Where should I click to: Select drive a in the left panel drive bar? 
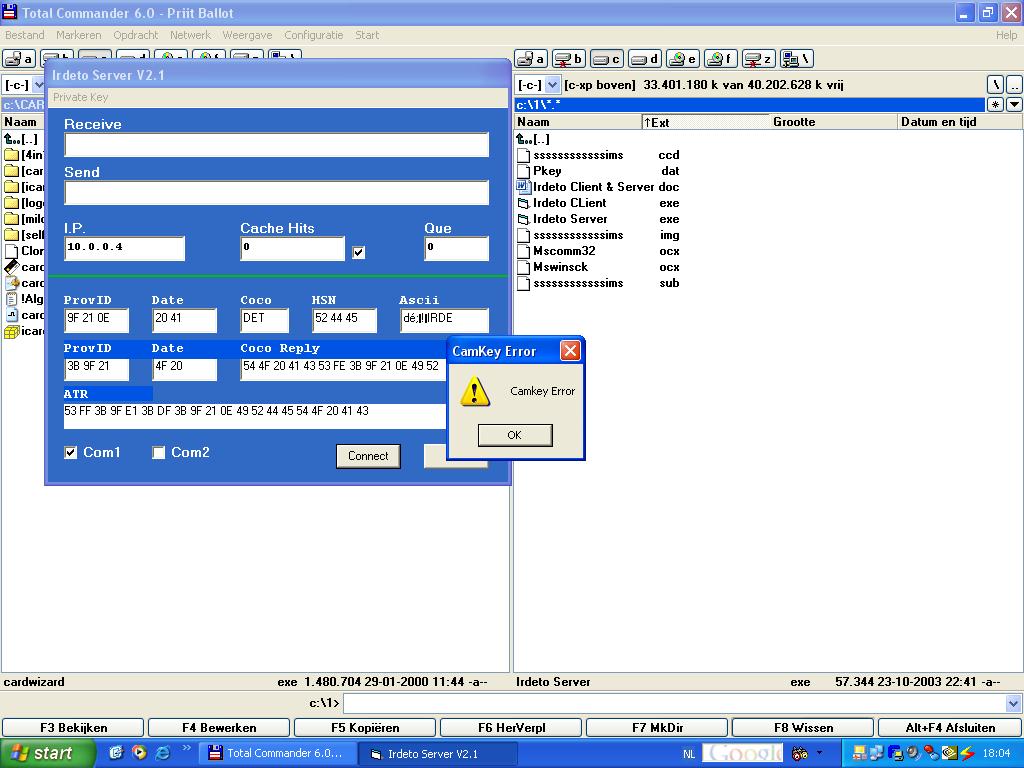click(x=18, y=59)
